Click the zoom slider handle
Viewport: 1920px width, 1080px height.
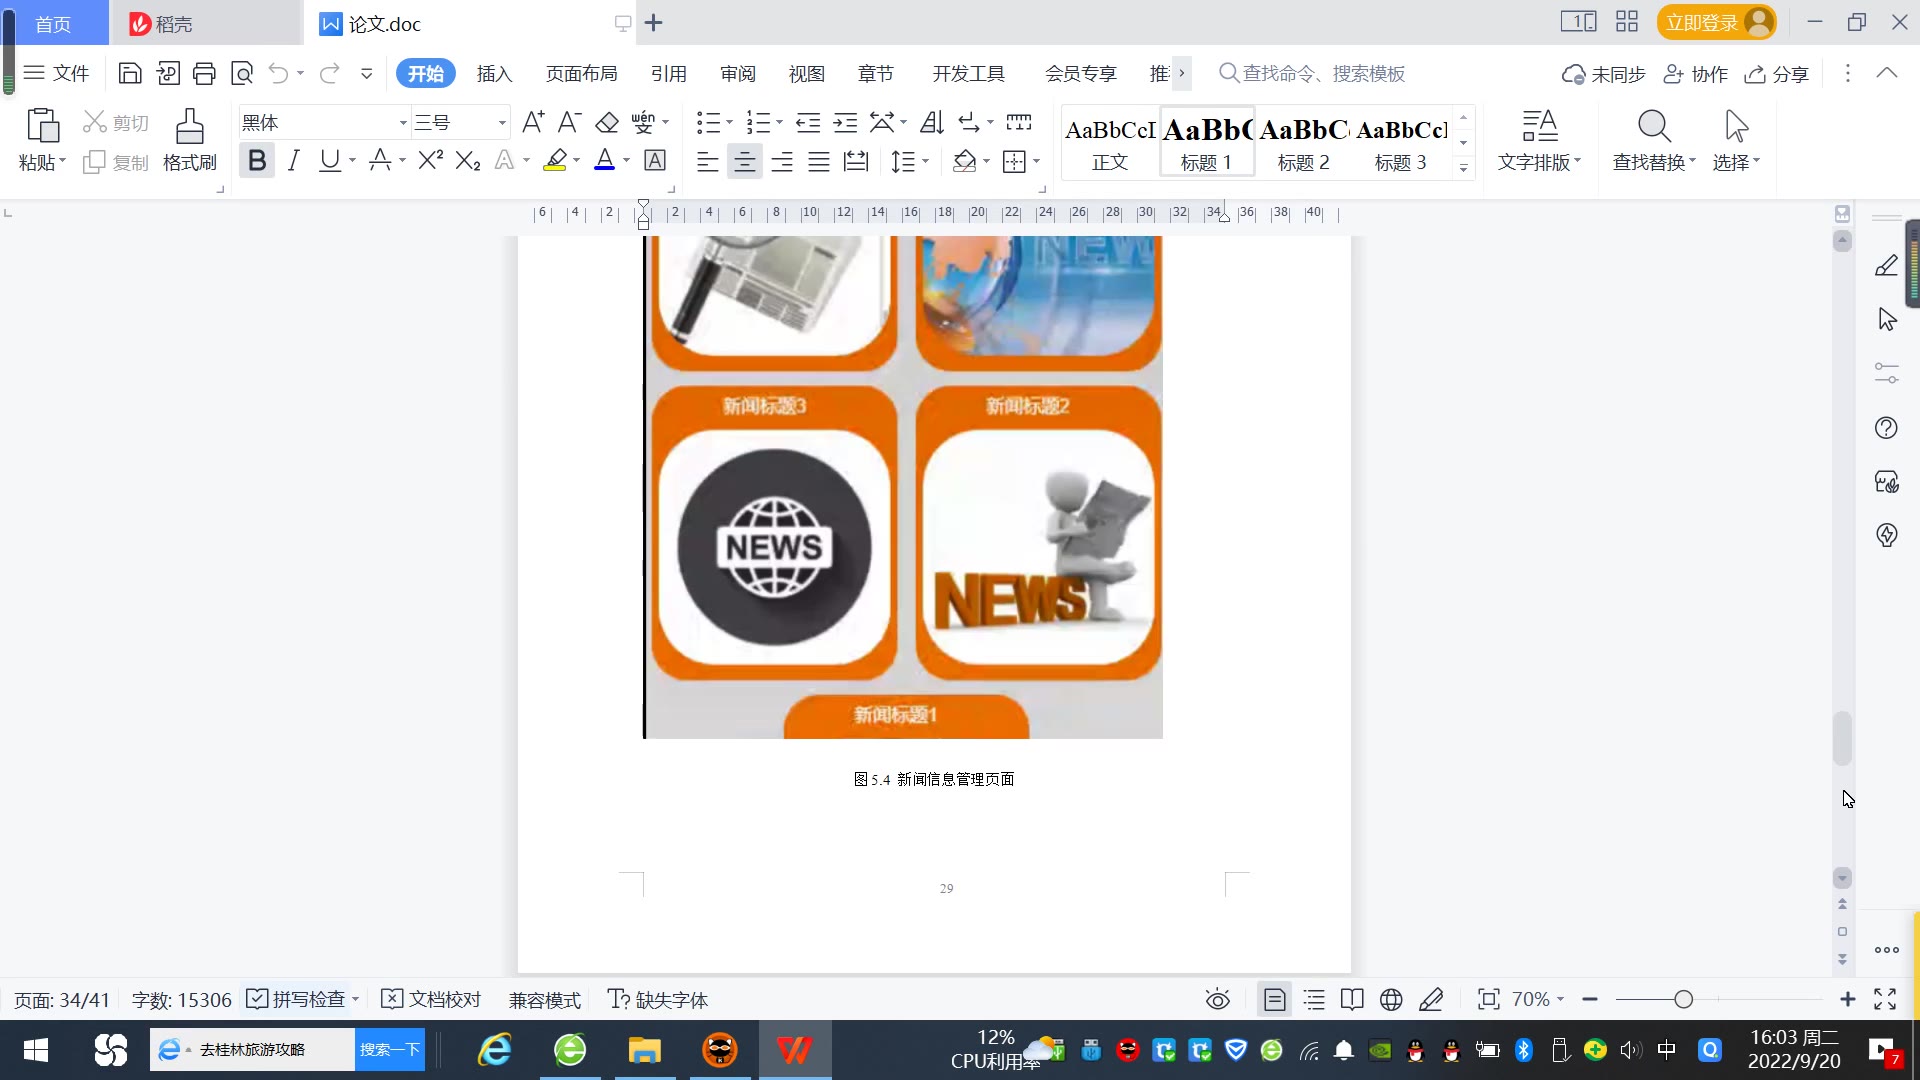(x=1683, y=999)
